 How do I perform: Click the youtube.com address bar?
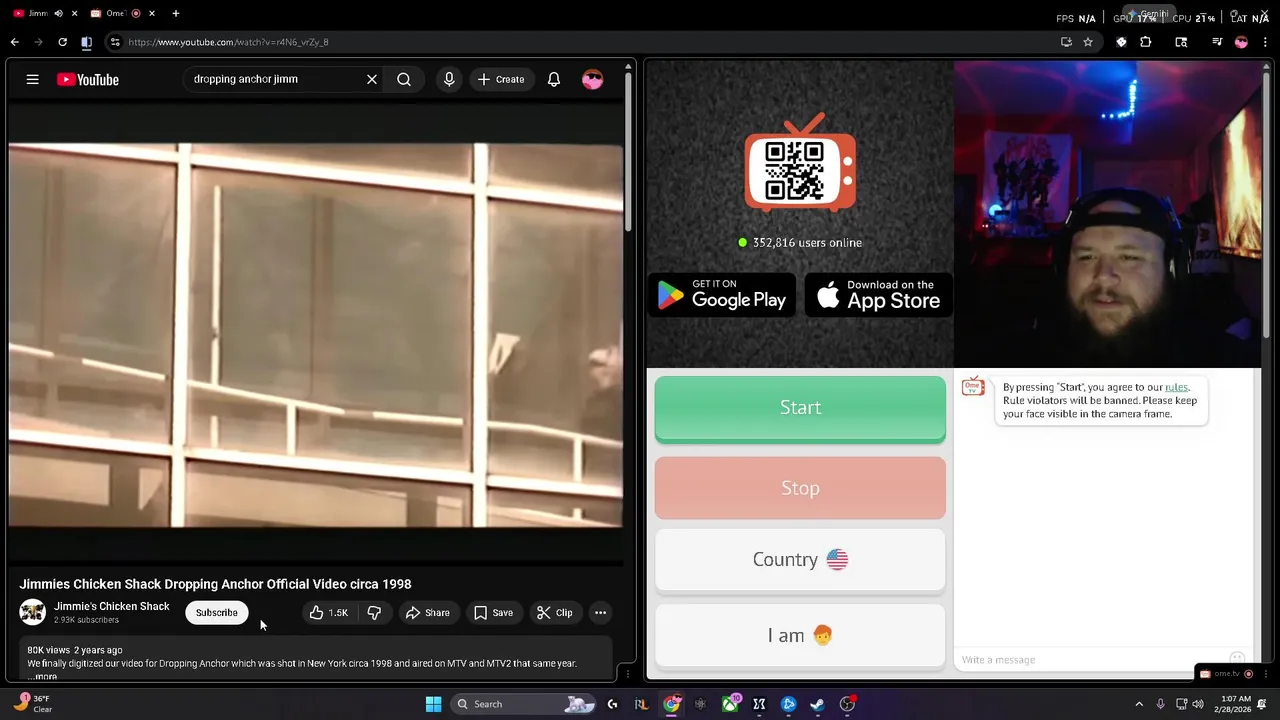[580, 42]
